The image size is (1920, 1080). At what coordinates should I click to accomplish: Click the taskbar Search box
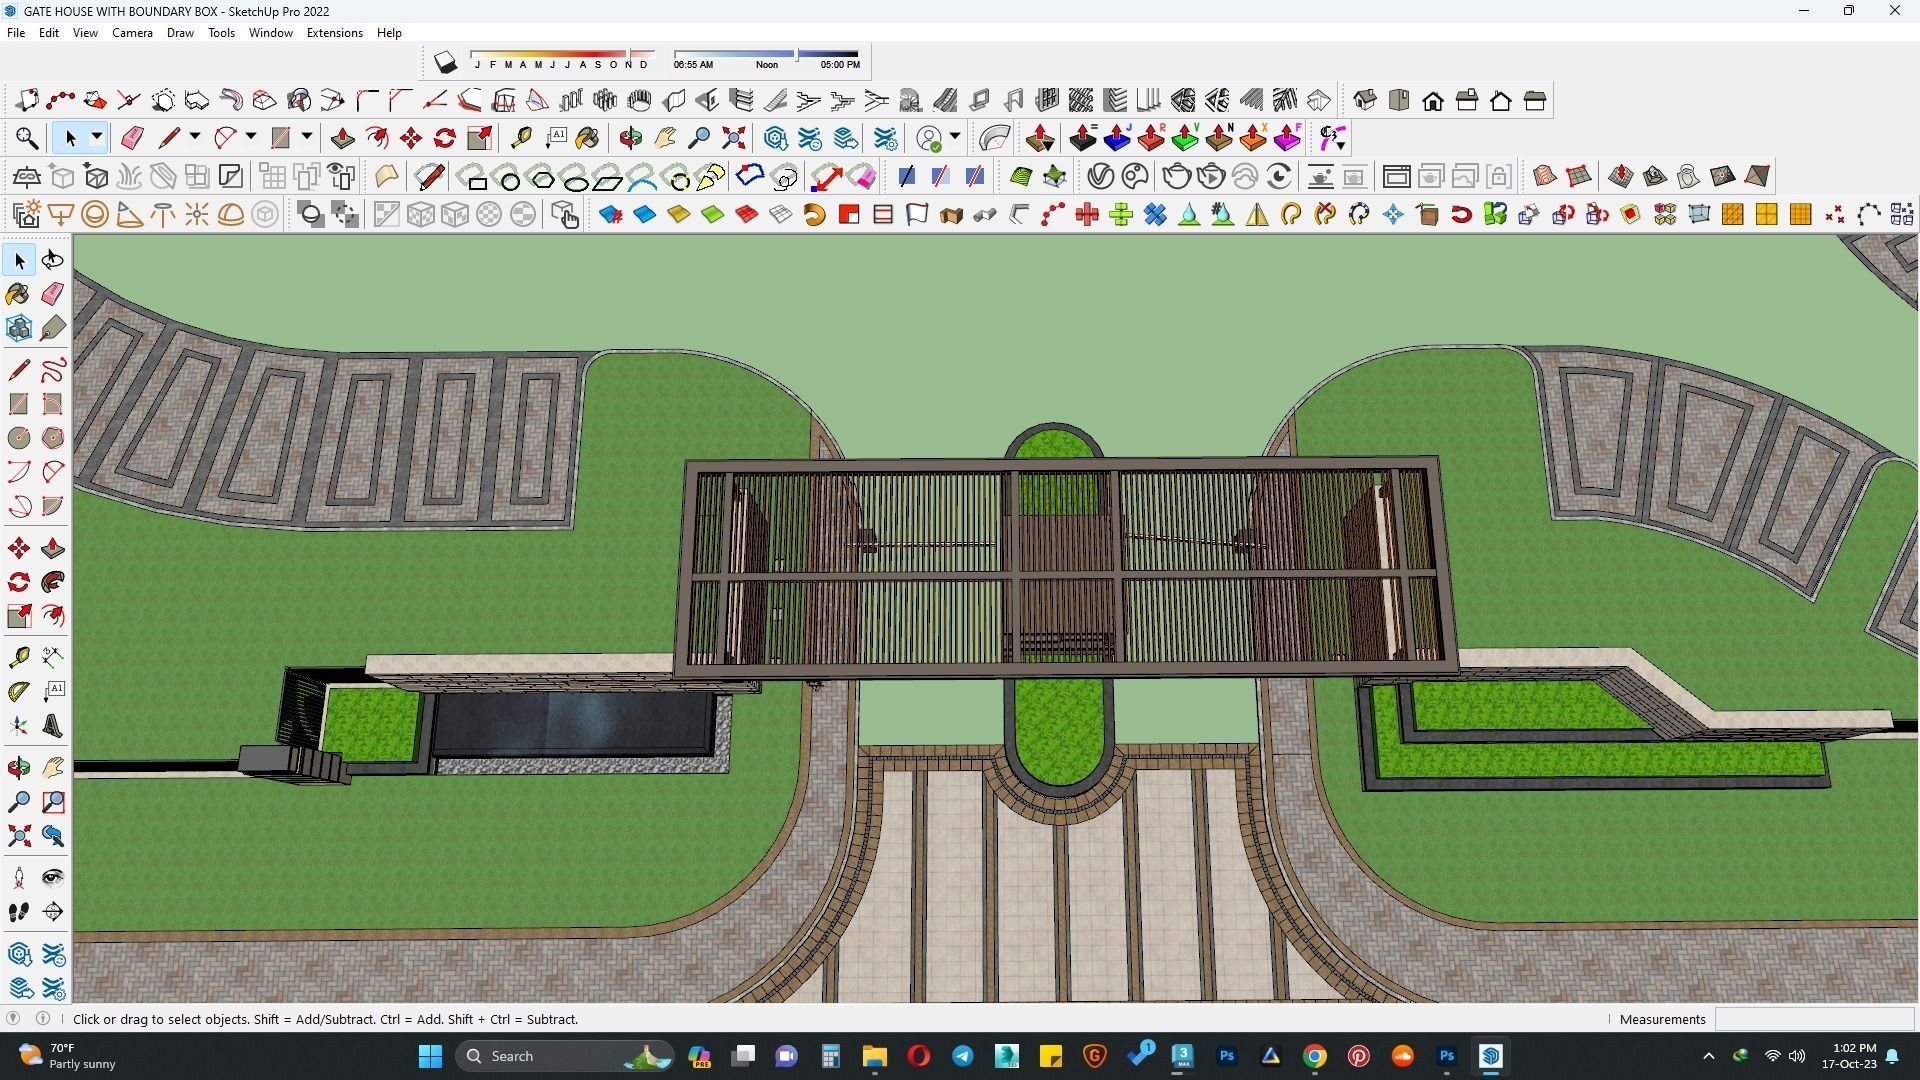pyautogui.click(x=564, y=1056)
